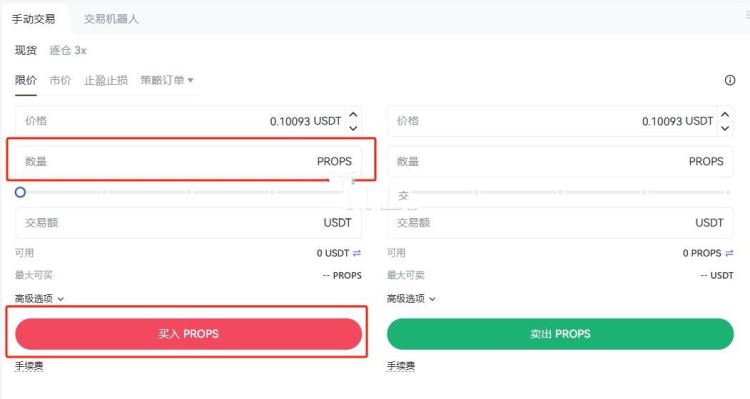The image size is (750, 399).
Task: Switch to the 交易机器人 tab
Action: pos(111,19)
